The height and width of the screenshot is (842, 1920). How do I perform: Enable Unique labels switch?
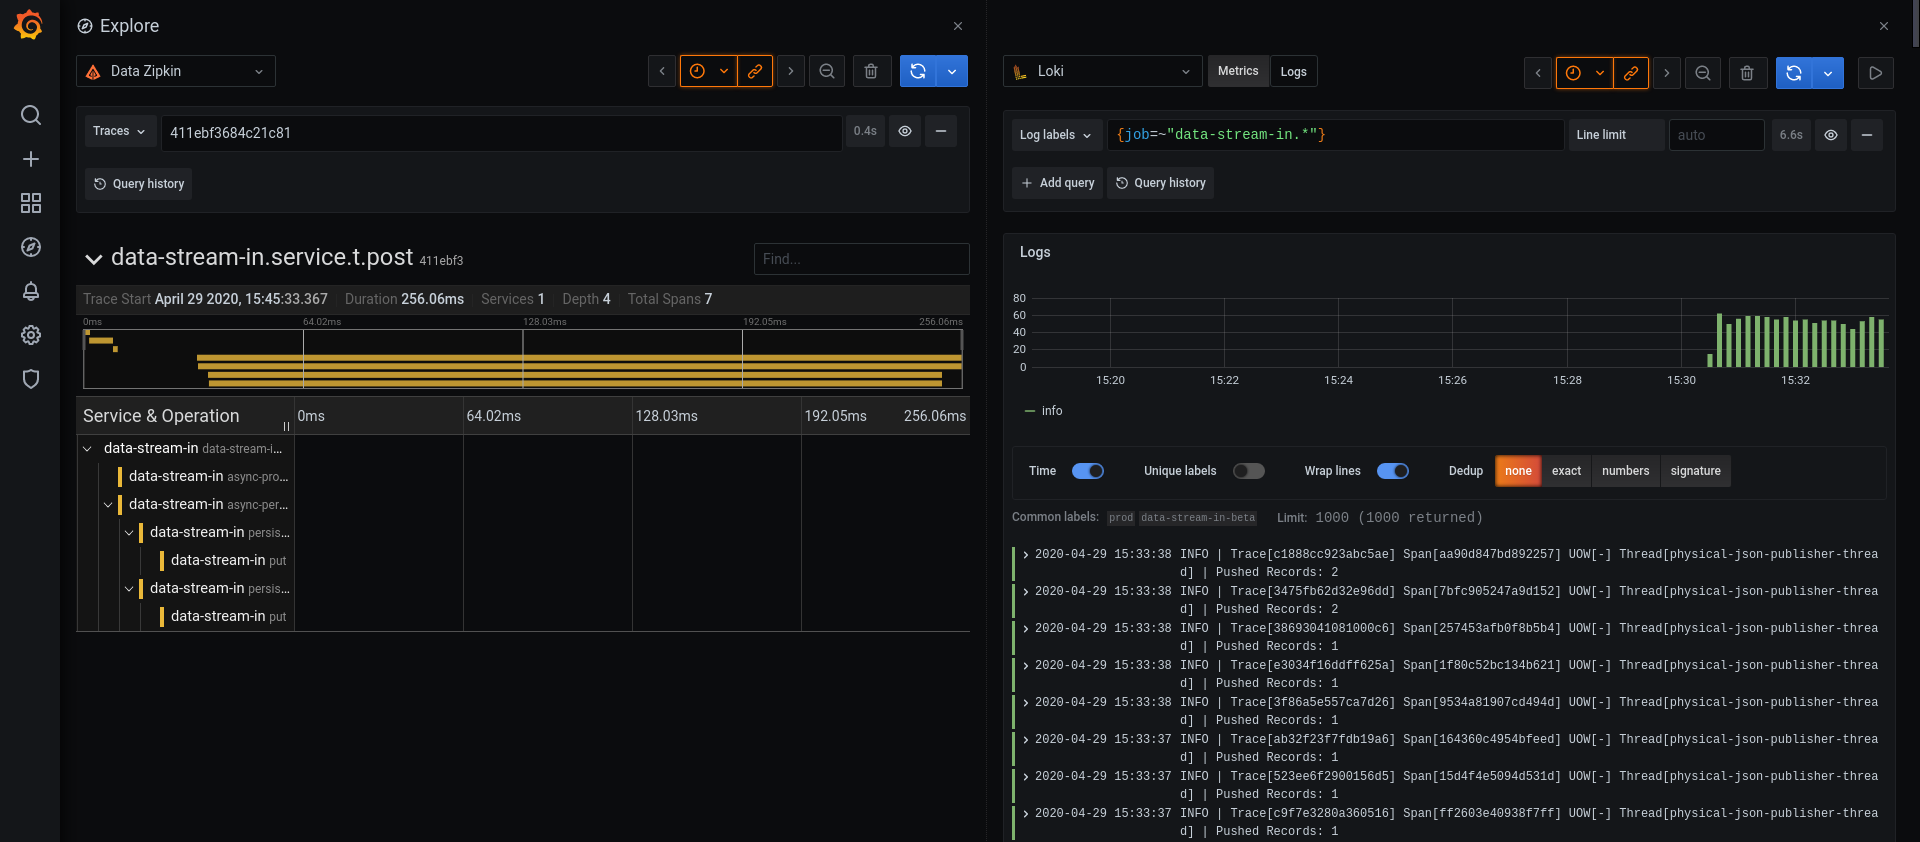click(1249, 471)
